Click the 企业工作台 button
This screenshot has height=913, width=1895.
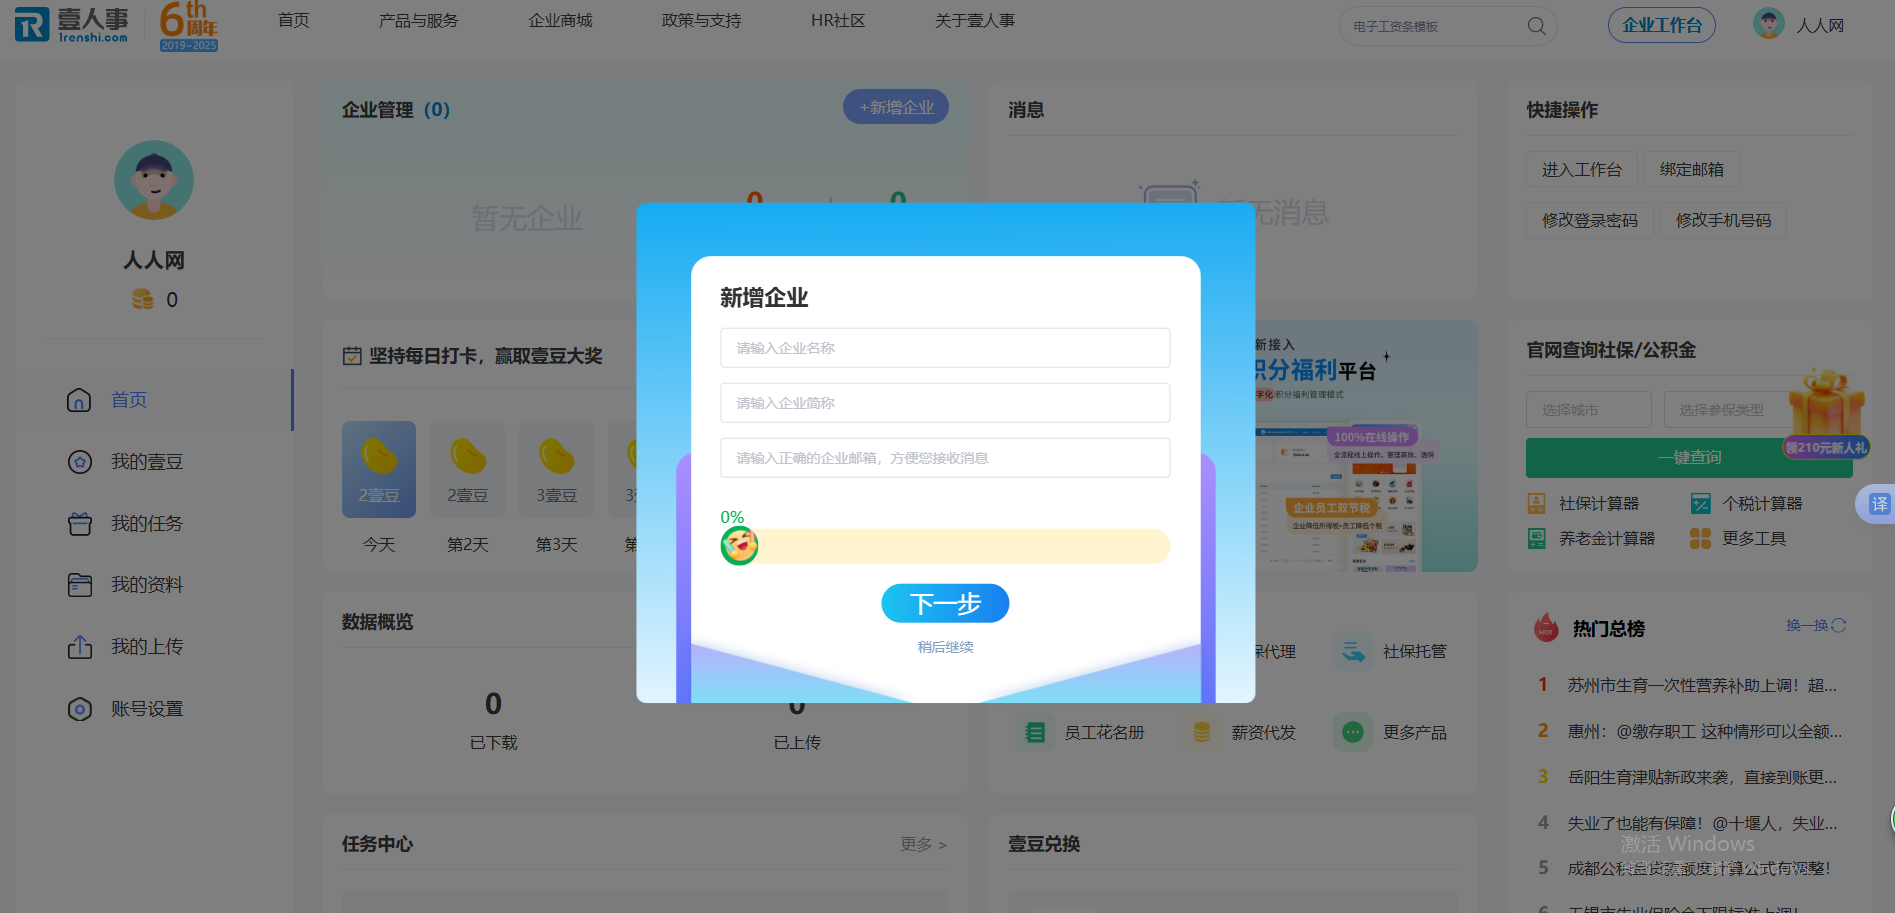click(1661, 25)
